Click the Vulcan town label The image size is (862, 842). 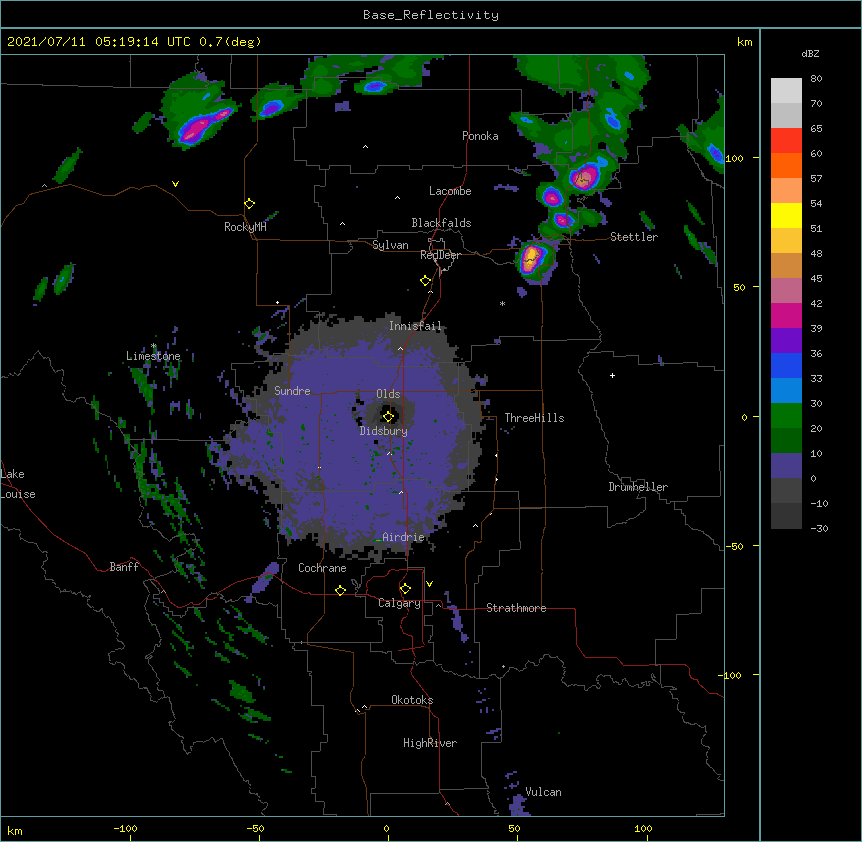click(543, 792)
